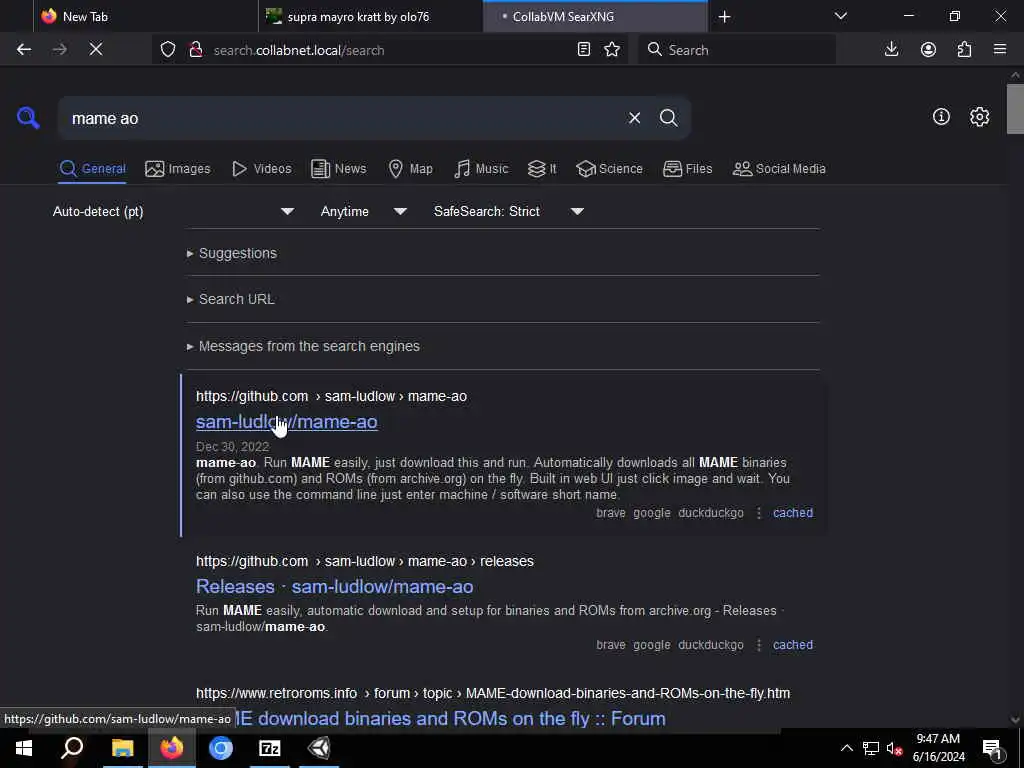Open the extensions puzzle icon
Image resolution: width=1024 pixels, height=768 pixels.
pyautogui.click(x=965, y=50)
